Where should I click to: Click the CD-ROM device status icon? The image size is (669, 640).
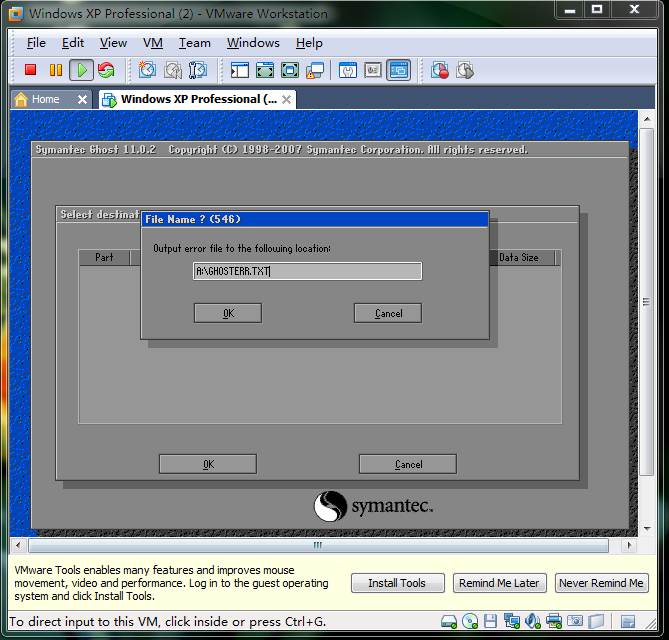click(x=470, y=622)
